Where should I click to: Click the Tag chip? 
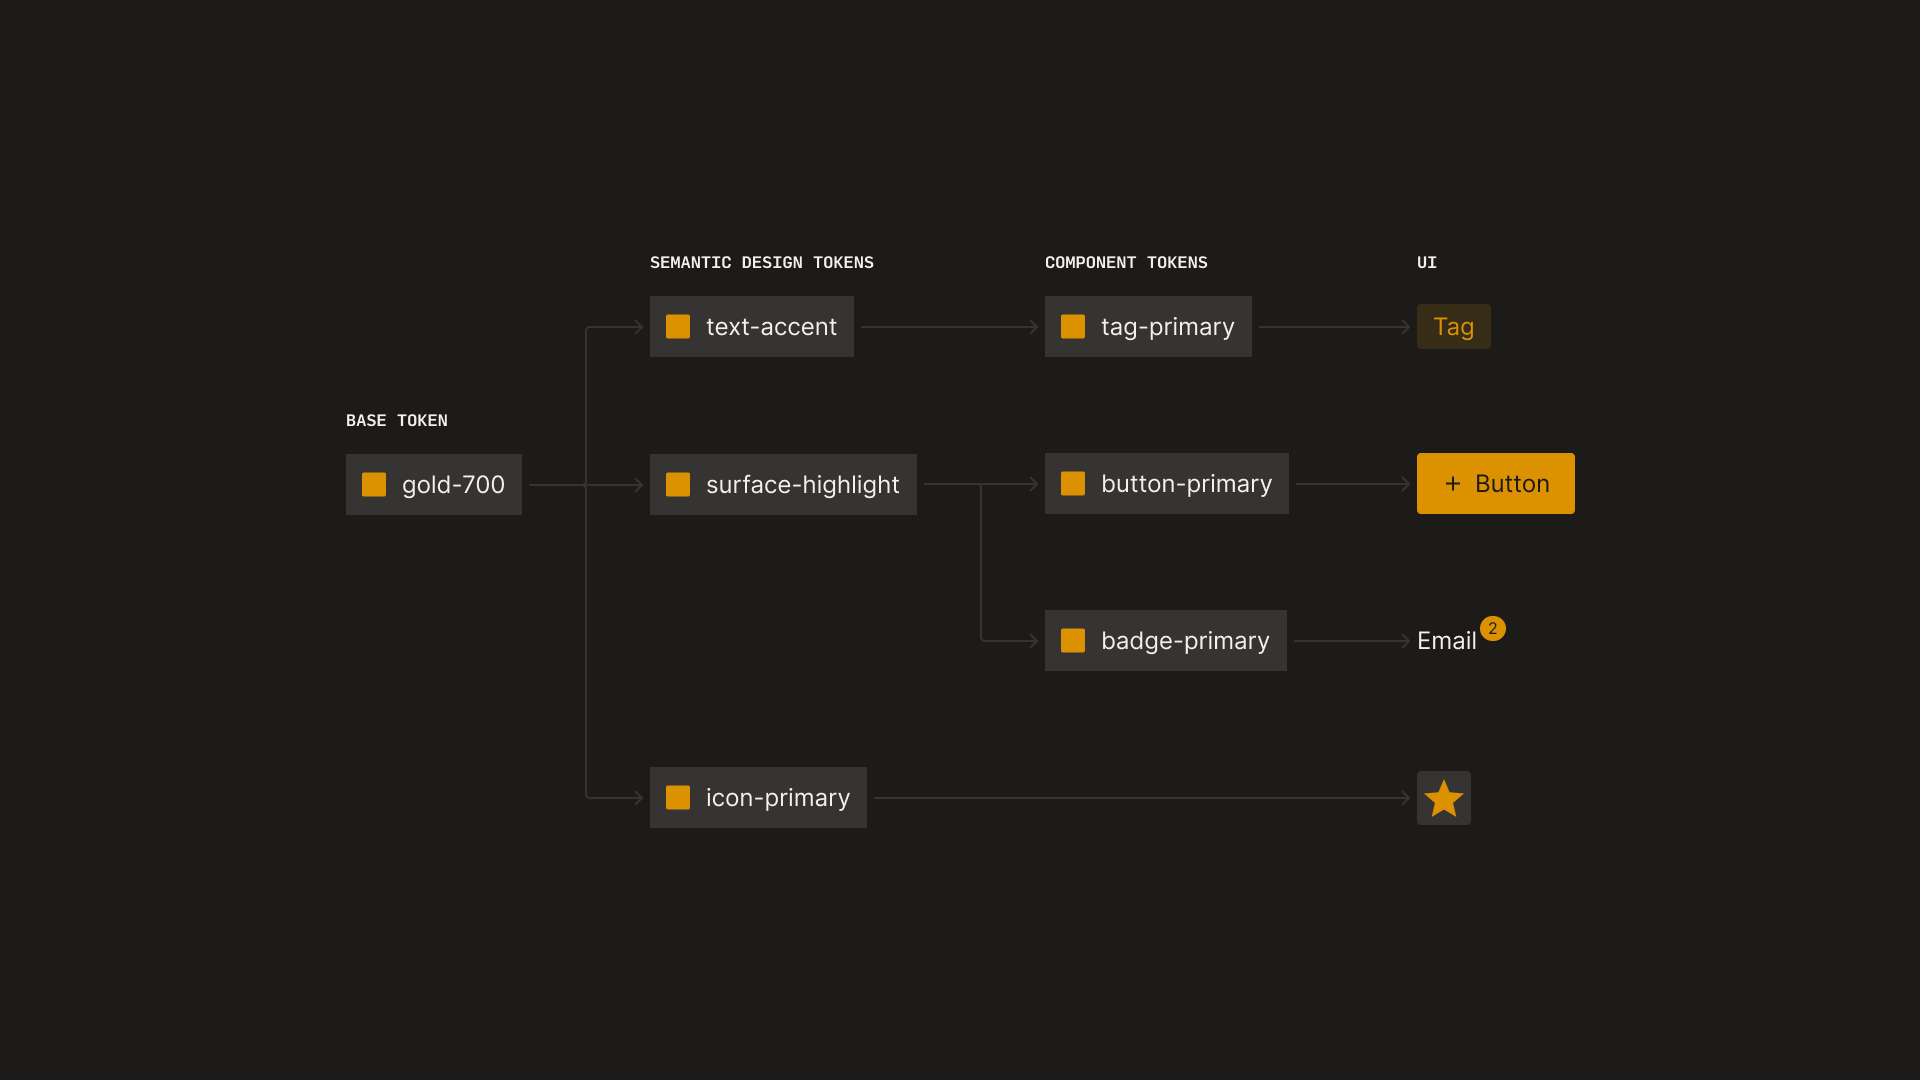click(x=1453, y=327)
